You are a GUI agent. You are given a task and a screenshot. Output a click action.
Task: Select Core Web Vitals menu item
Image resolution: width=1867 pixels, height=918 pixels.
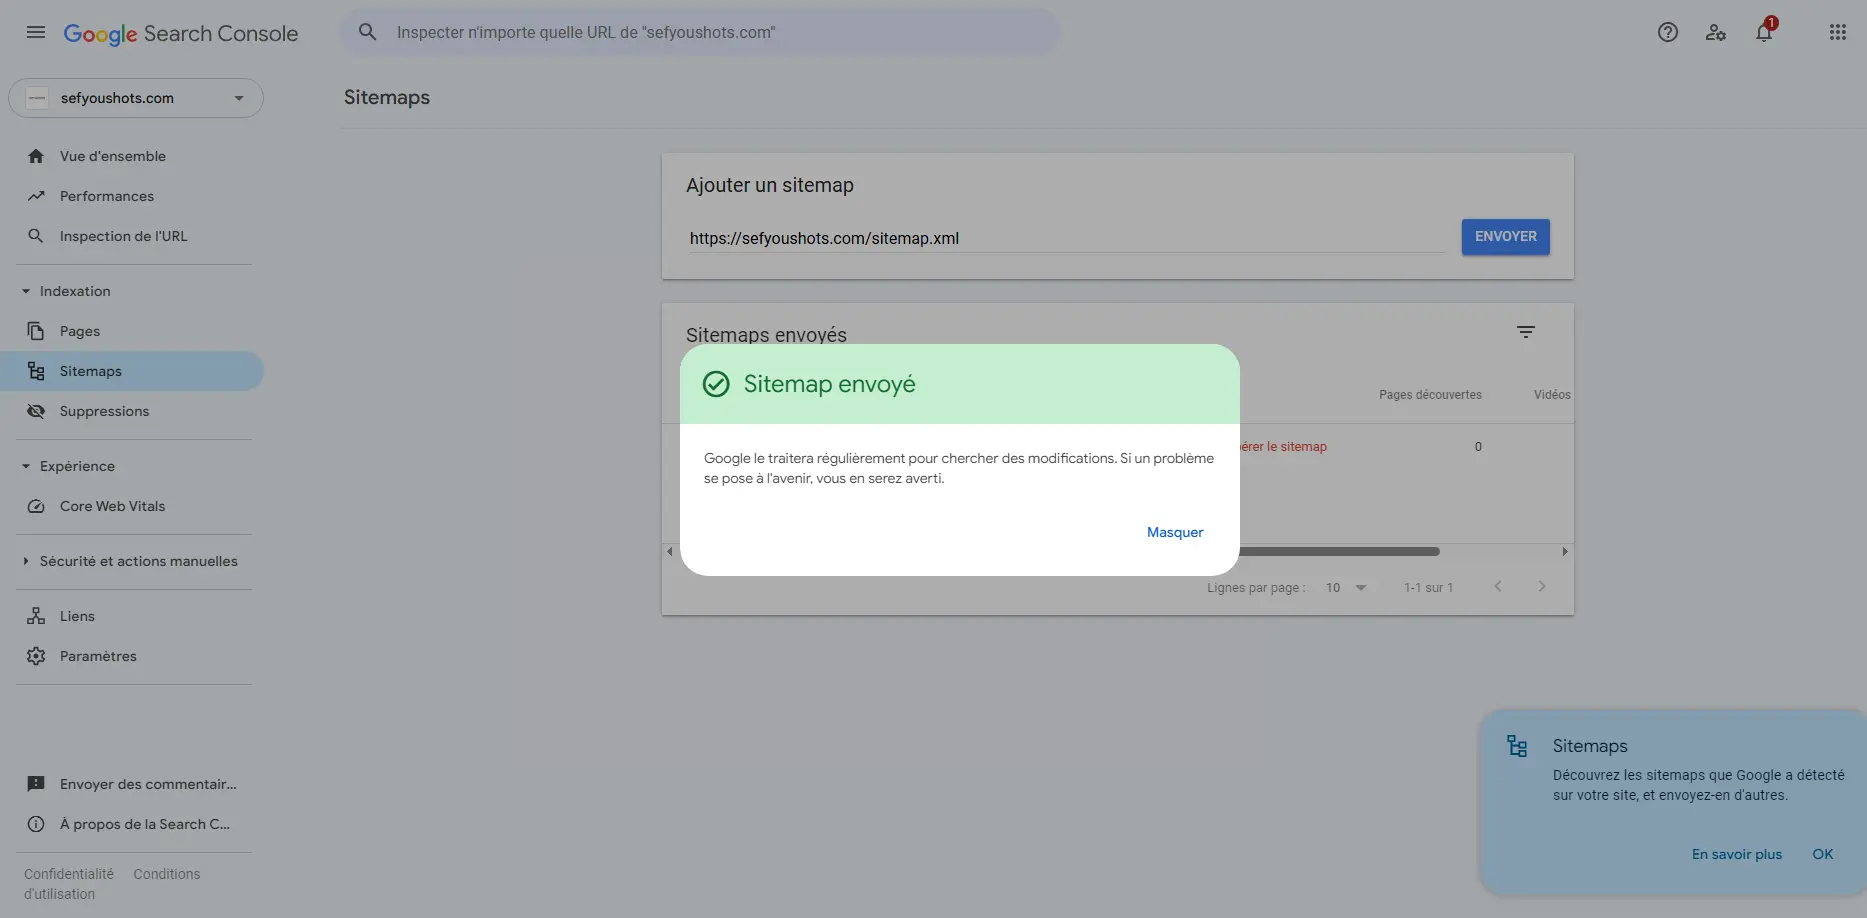pos(112,506)
